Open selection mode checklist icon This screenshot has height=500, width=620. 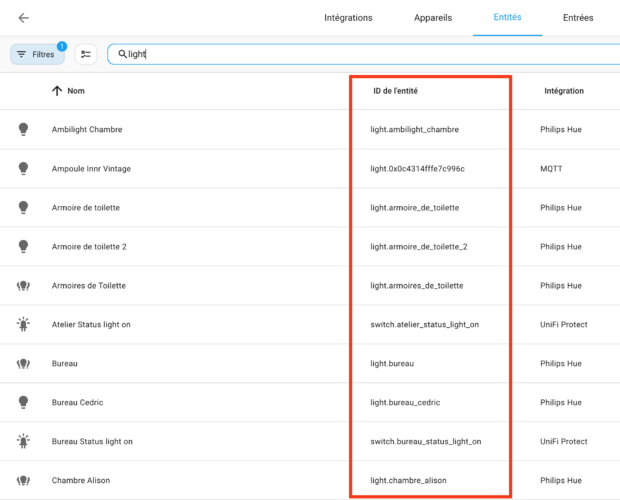tap(86, 54)
